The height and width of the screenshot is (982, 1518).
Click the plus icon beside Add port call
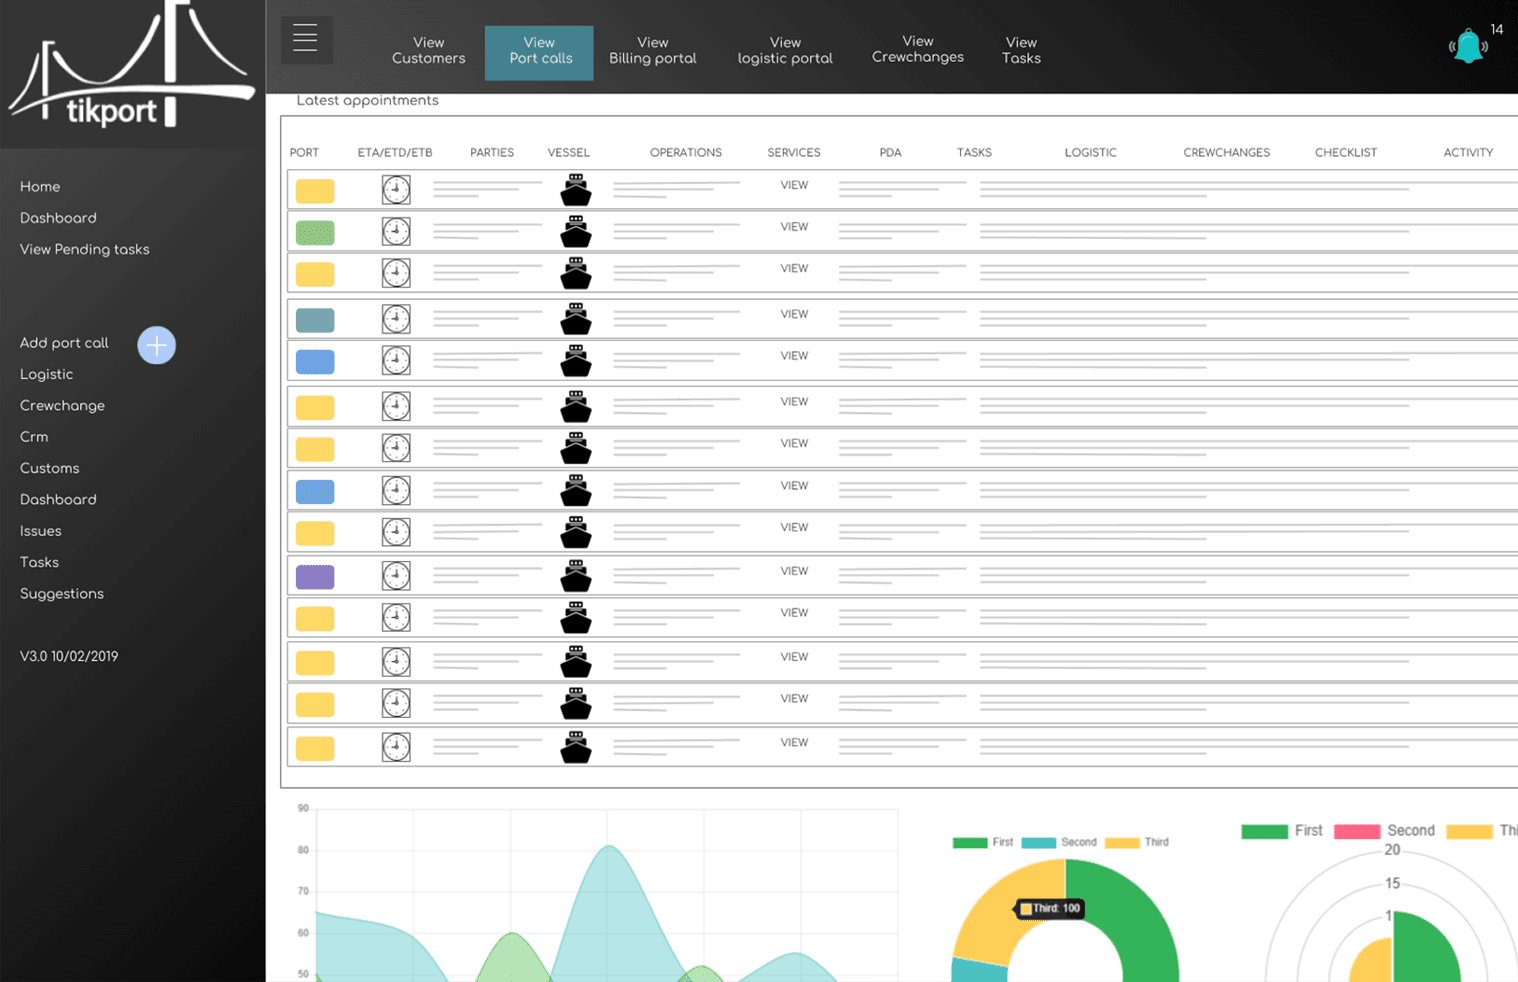(156, 345)
